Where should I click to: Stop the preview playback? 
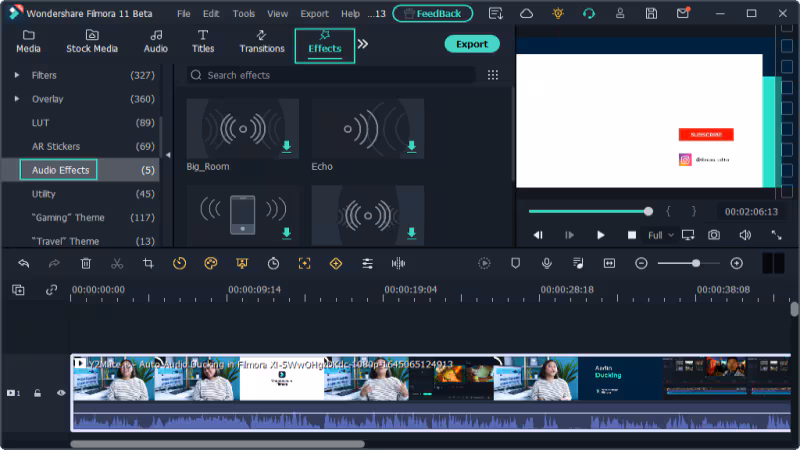tap(632, 235)
